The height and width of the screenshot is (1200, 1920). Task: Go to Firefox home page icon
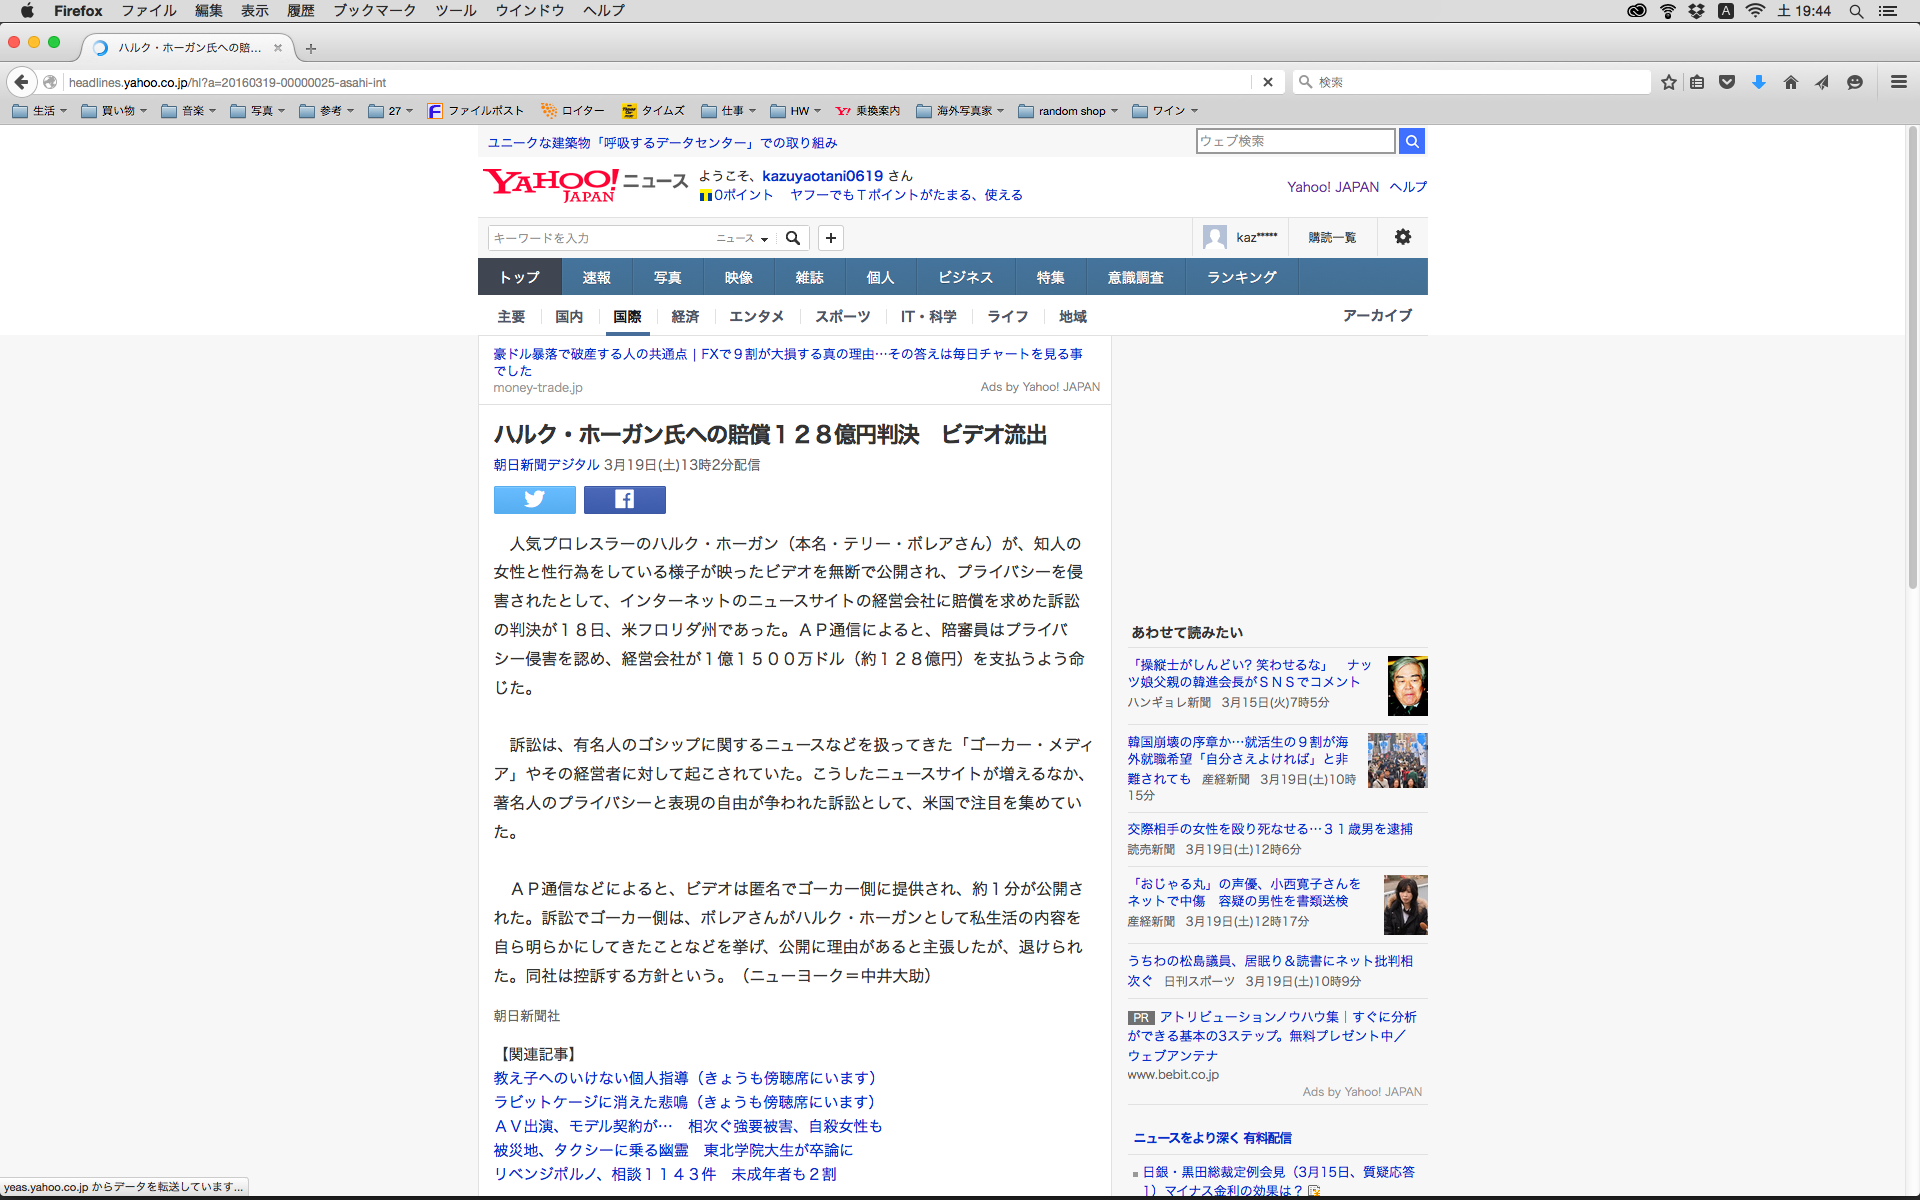pyautogui.click(x=1790, y=82)
